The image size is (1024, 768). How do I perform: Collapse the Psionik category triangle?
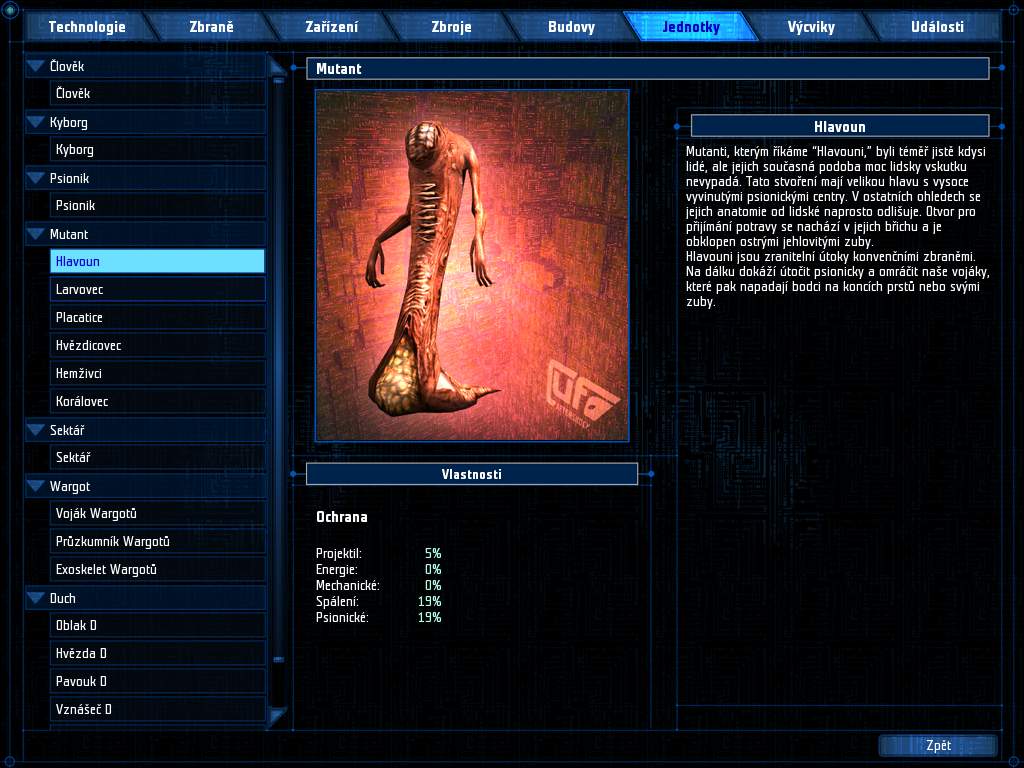tap(35, 178)
